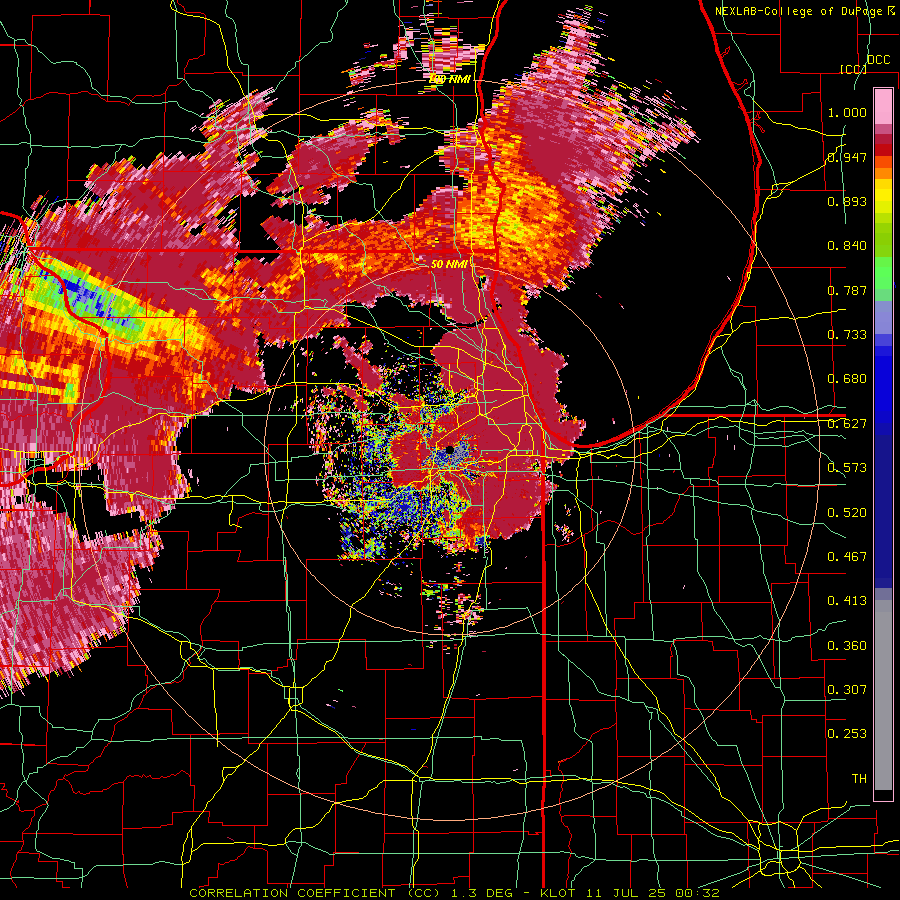Screen dimensions: 900x900
Task: Select the 0.733 legend value
Action: (847, 335)
